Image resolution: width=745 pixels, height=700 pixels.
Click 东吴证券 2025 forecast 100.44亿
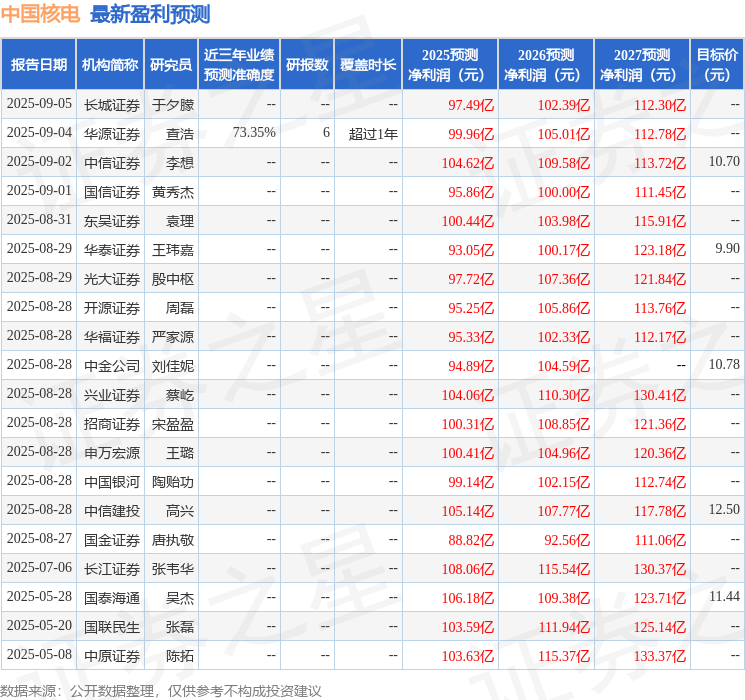tap(468, 221)
